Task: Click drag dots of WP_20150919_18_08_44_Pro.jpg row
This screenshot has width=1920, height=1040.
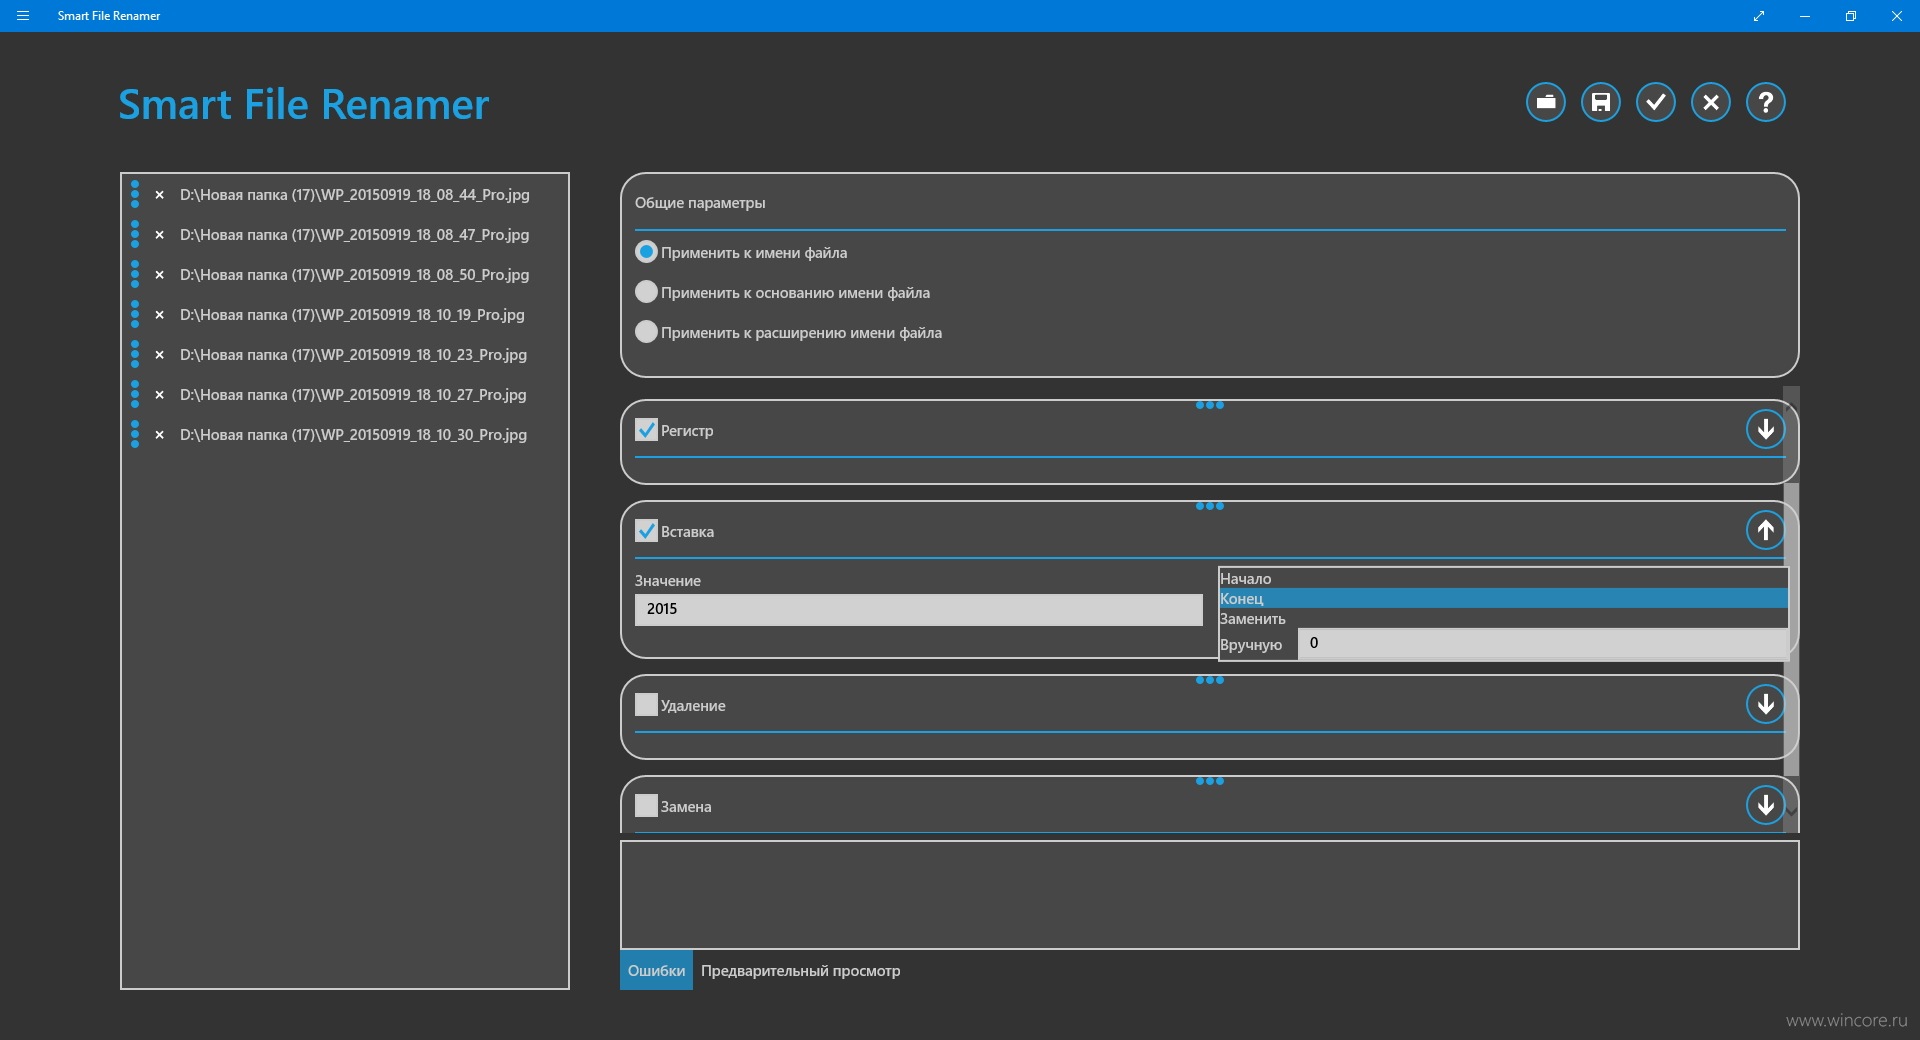Action: click(135, 194)
